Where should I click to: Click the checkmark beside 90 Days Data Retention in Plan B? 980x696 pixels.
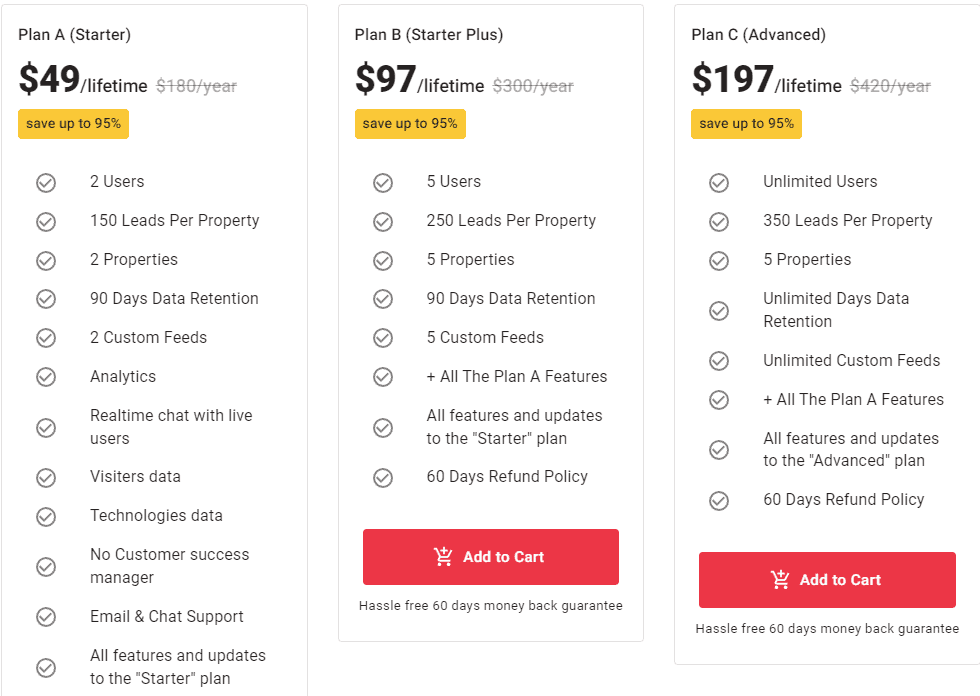coord(383,299)
